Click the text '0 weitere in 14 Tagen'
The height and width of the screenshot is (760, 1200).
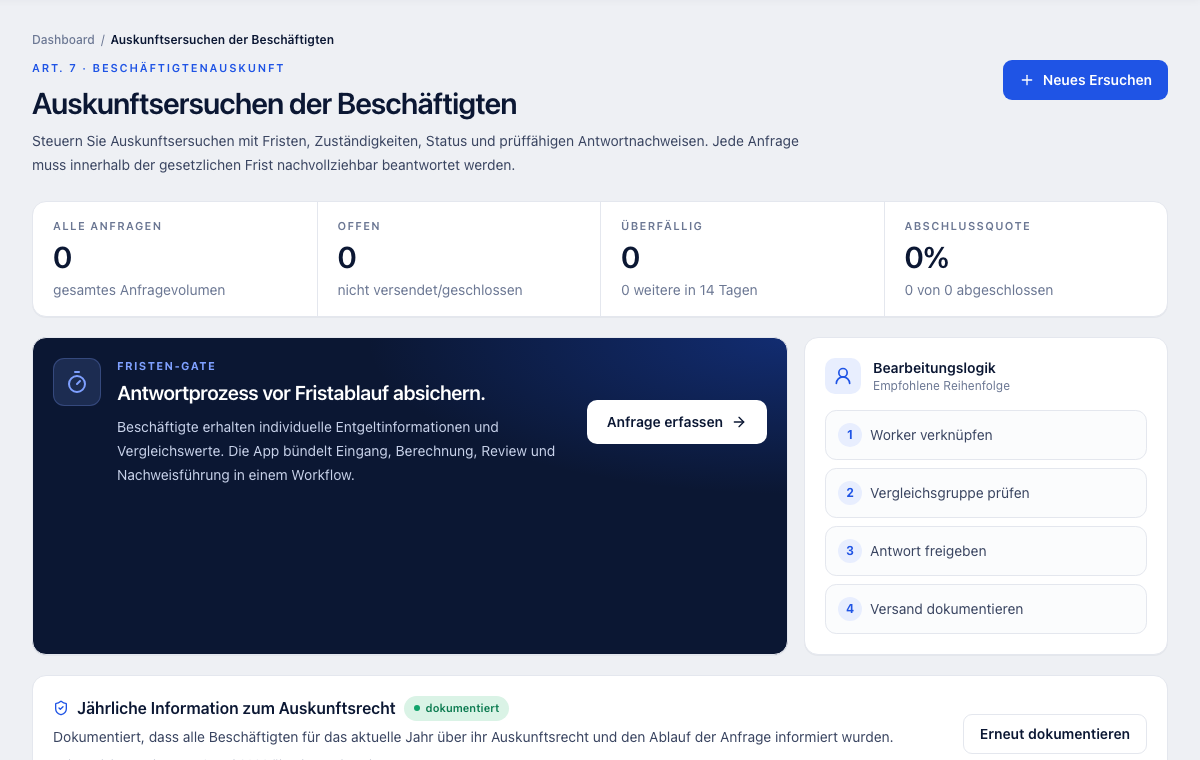(689, 290)
